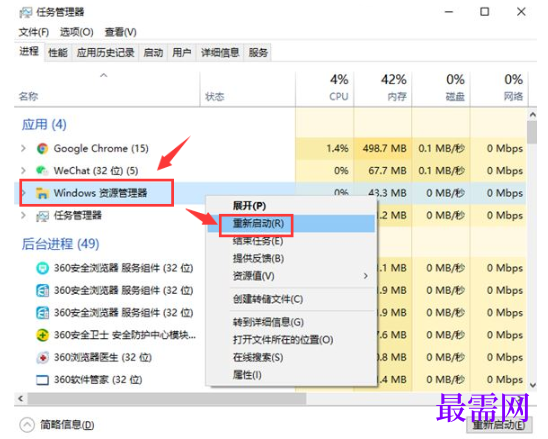Viewport: 548px width, 439px height.
Task: Sort by the 网络 column header
Action: coord(499,88)
